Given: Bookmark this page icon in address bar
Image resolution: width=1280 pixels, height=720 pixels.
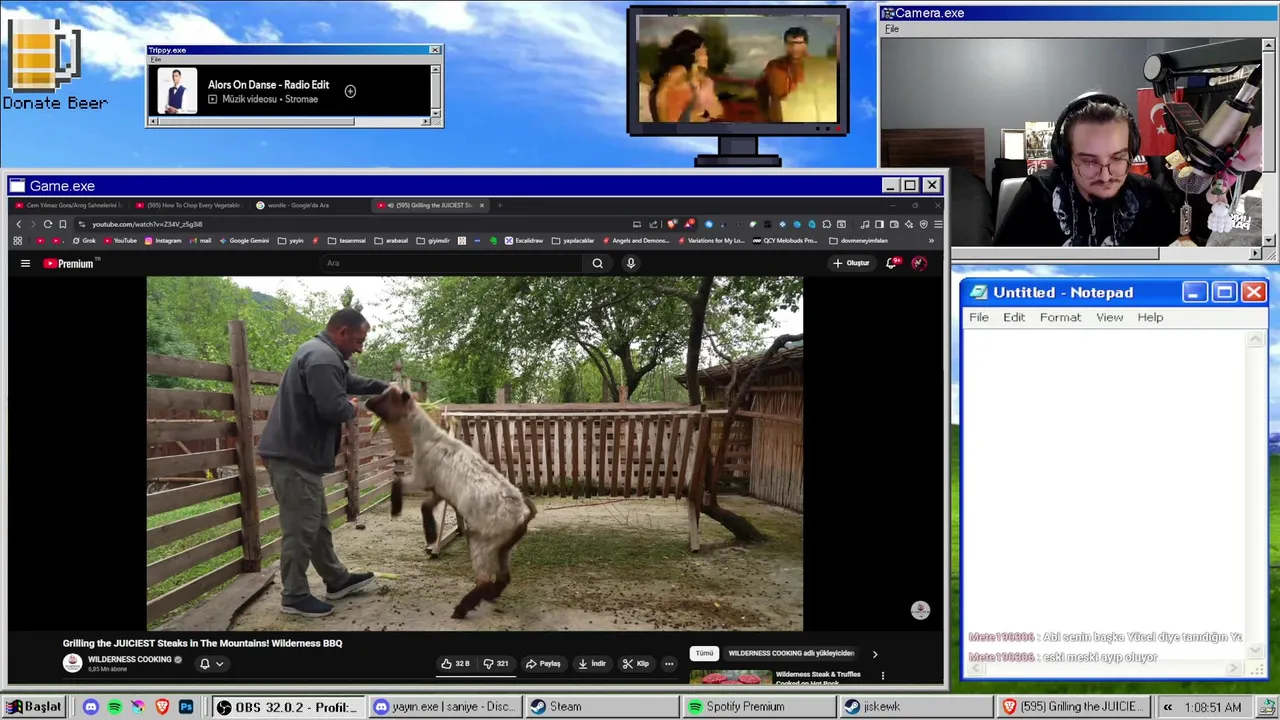Looking at the screenshot, I should point(62,224).
